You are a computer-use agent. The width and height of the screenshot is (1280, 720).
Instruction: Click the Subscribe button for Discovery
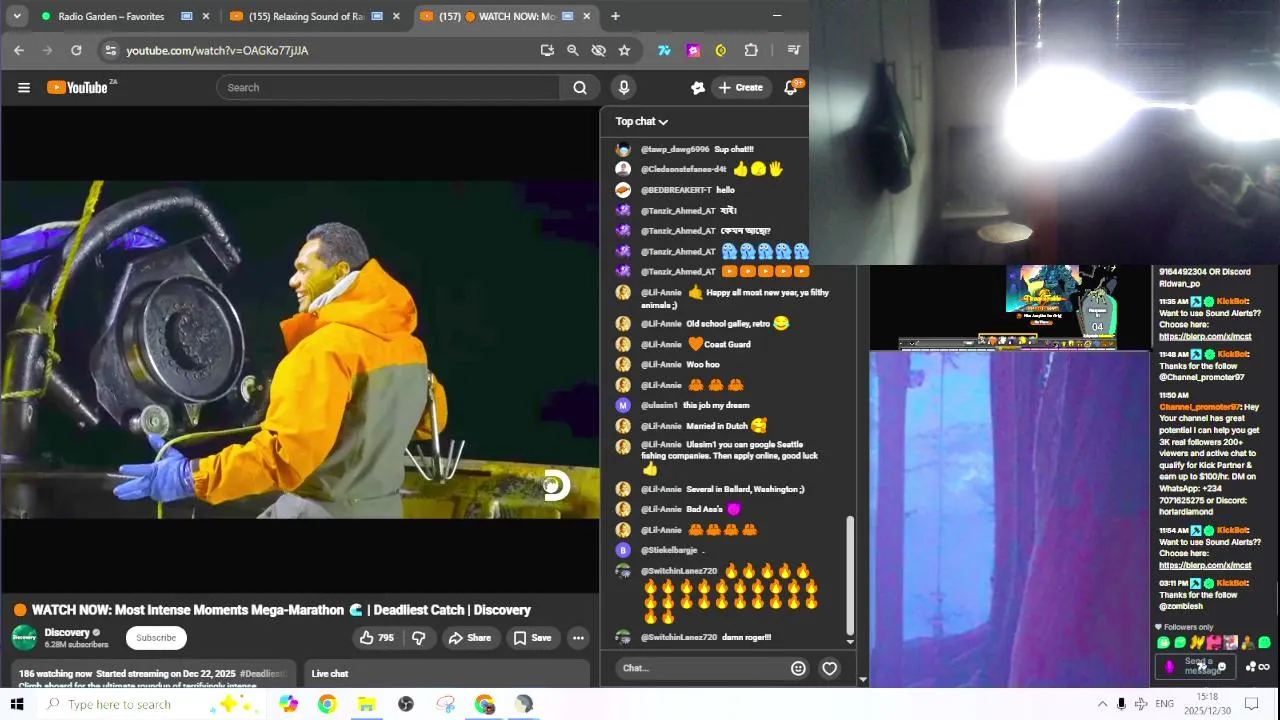pos(156,638)
